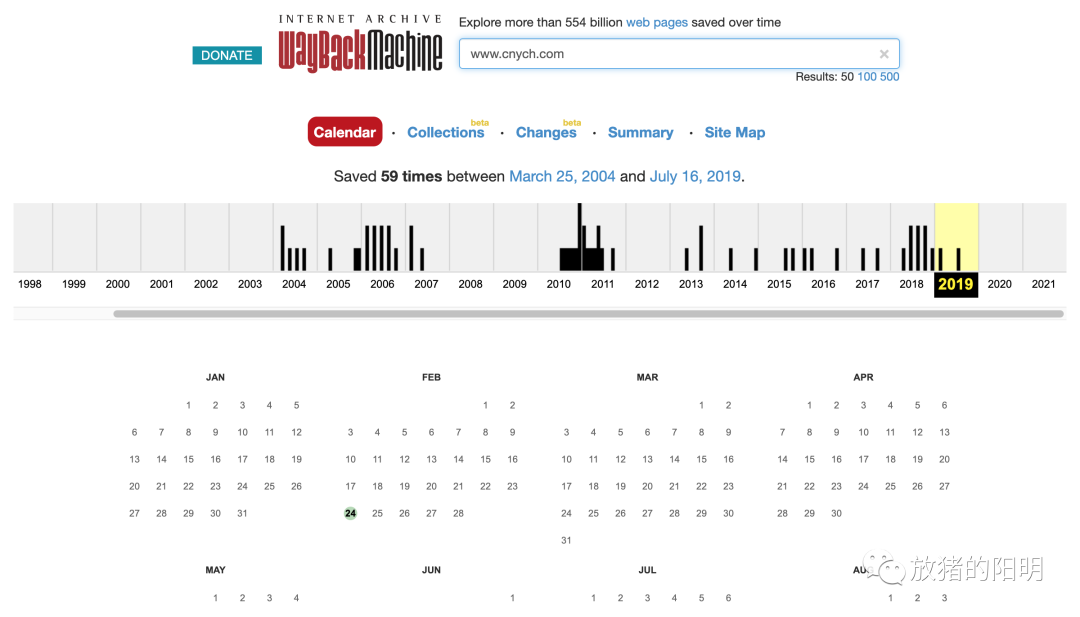This screenshot has height=617, width=1080.
Task: Select year 2018 on the timeline
Action: 911,284
